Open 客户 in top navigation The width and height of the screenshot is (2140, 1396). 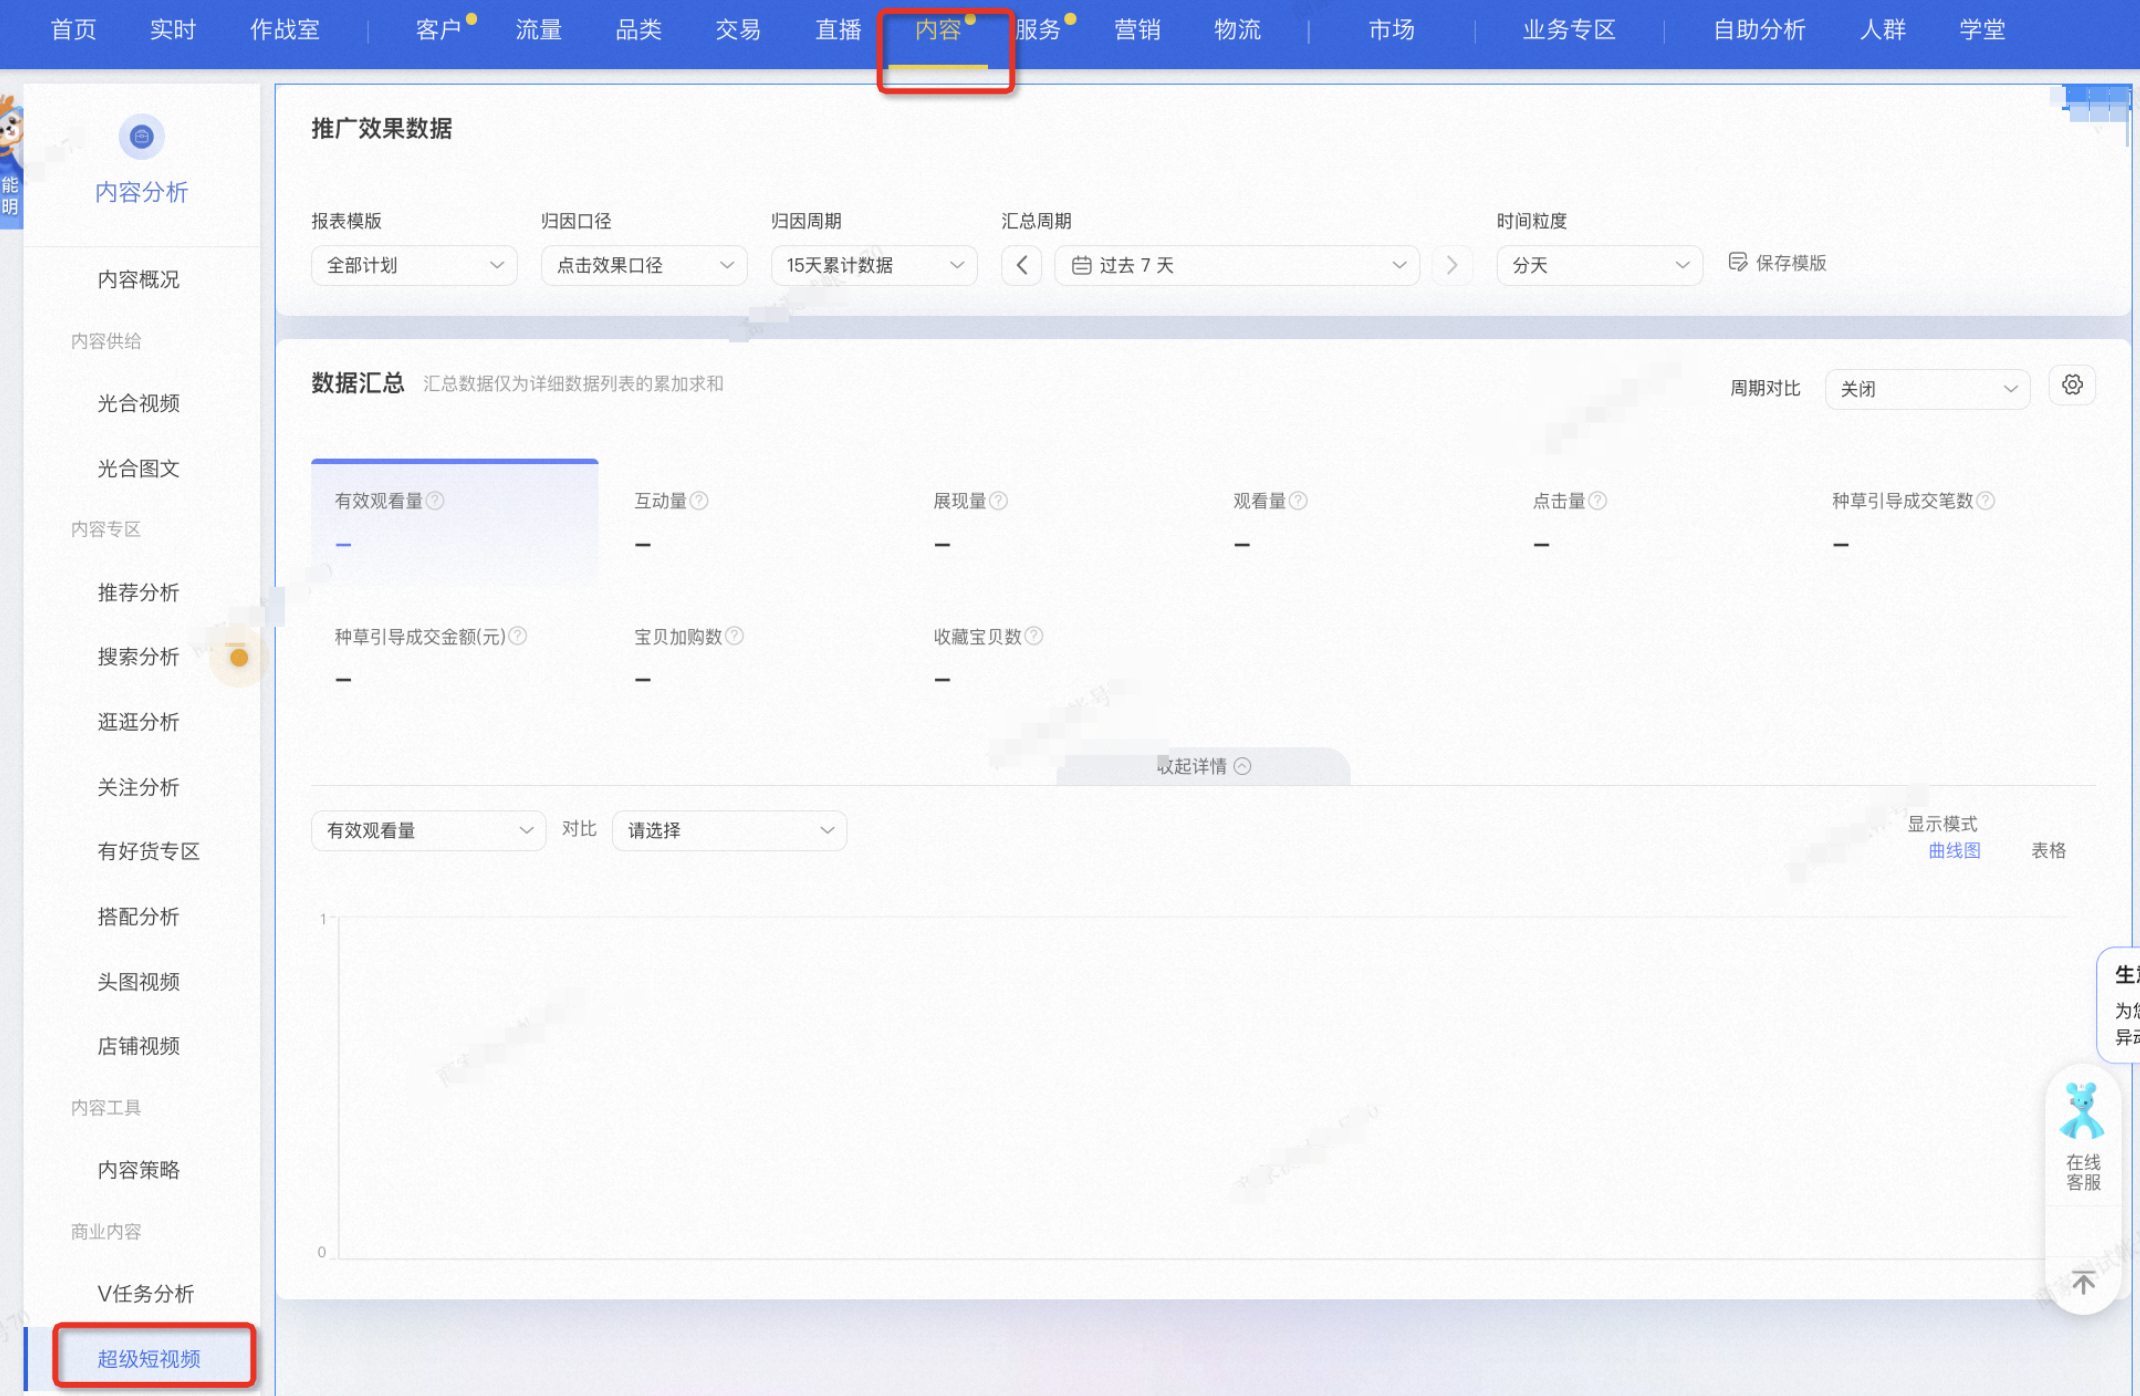coord(439,30)
